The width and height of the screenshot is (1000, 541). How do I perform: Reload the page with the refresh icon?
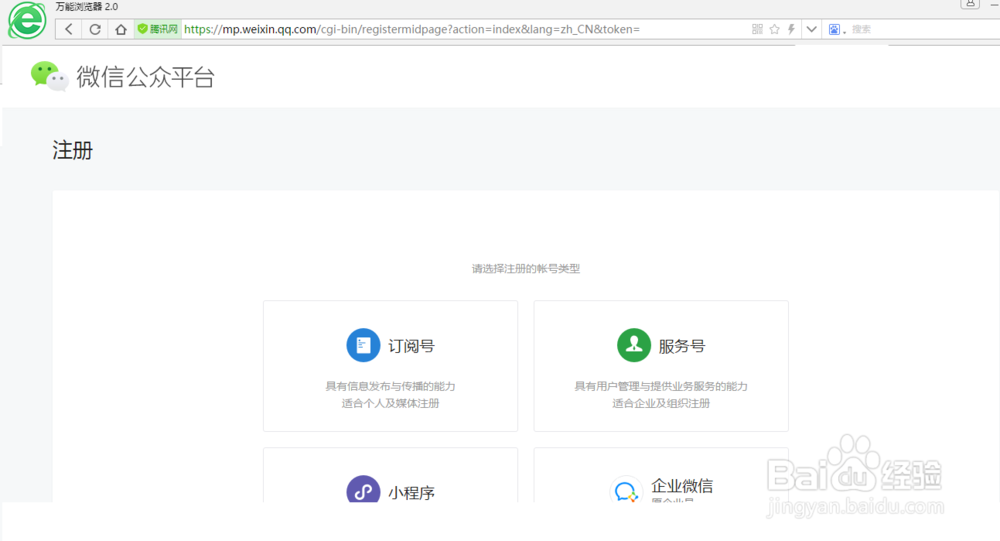tap(95, 29)
